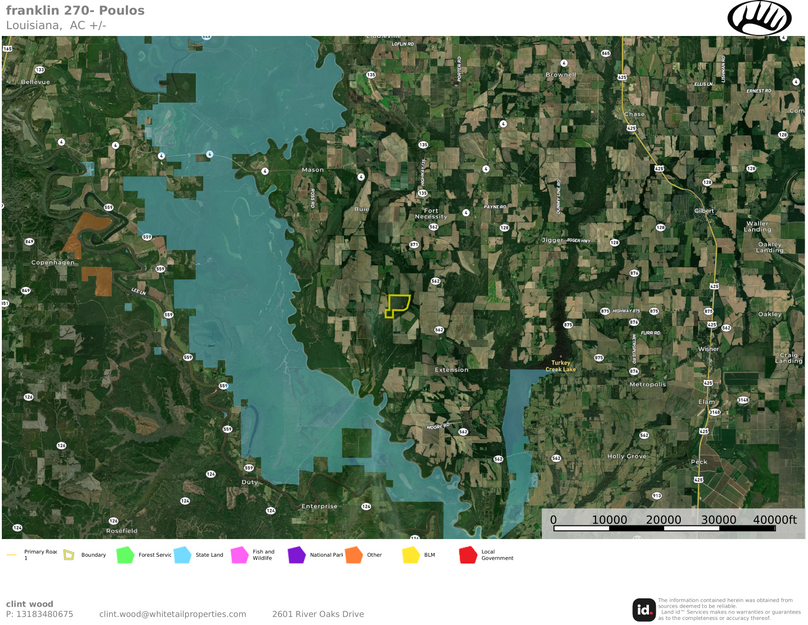The image size is (808, 625).
Task: Click the Fish and Wildlife pink swatch
Action: click(x=239, y=554)
